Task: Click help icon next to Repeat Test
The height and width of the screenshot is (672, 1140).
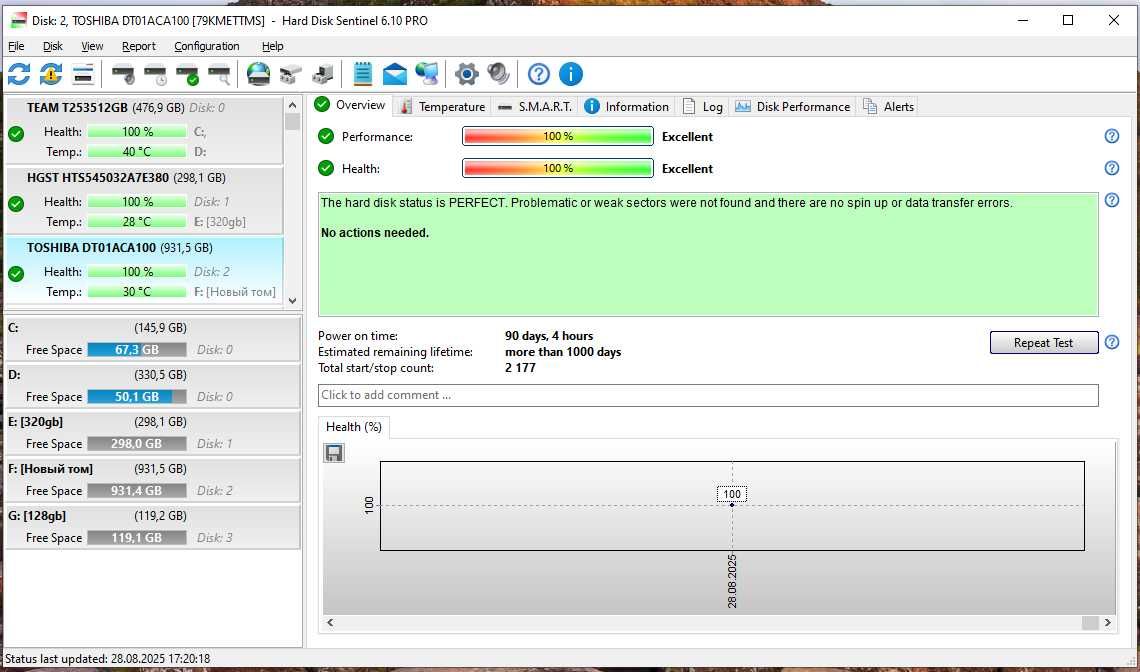Action: (1112, 342)
